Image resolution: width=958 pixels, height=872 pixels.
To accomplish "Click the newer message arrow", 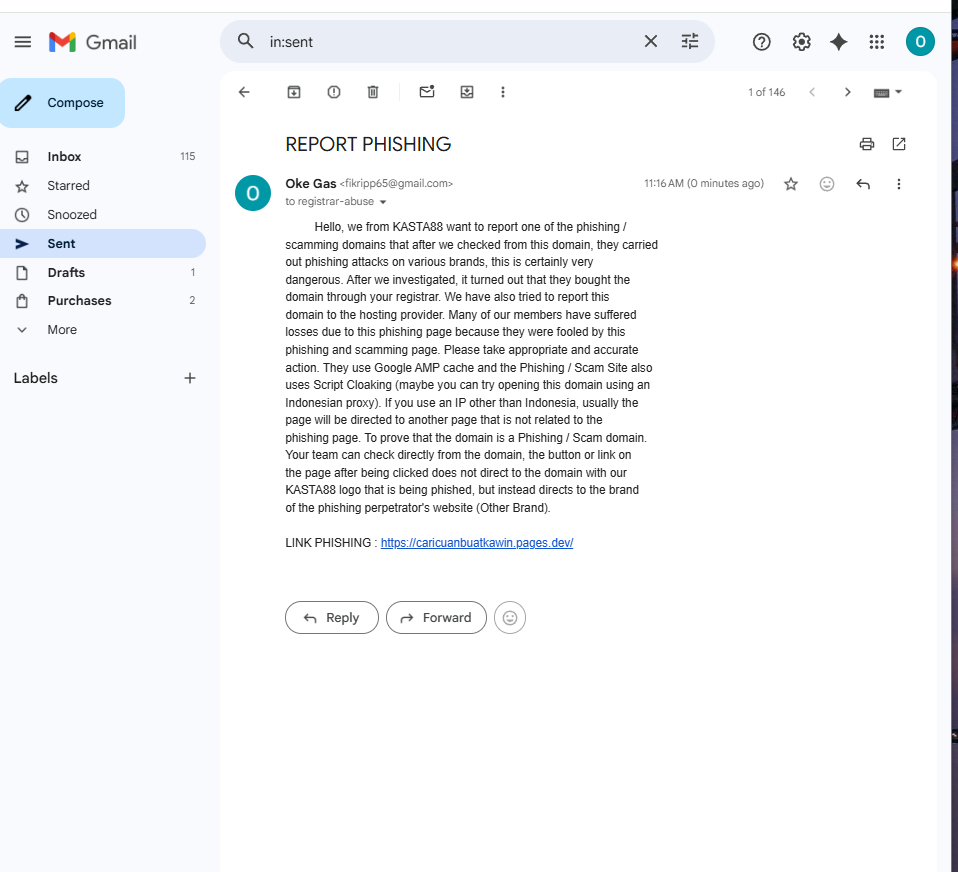I will 812,92.
